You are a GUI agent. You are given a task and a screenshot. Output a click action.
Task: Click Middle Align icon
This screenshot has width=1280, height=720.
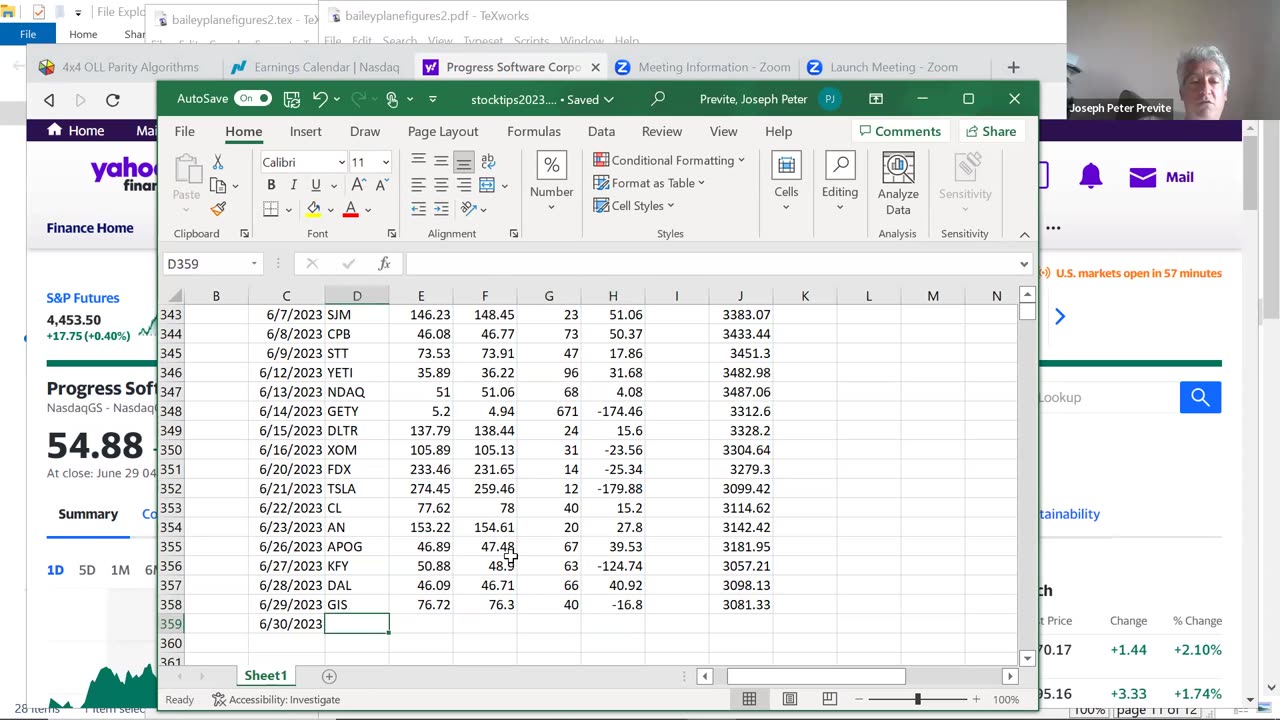click(441, 161)
